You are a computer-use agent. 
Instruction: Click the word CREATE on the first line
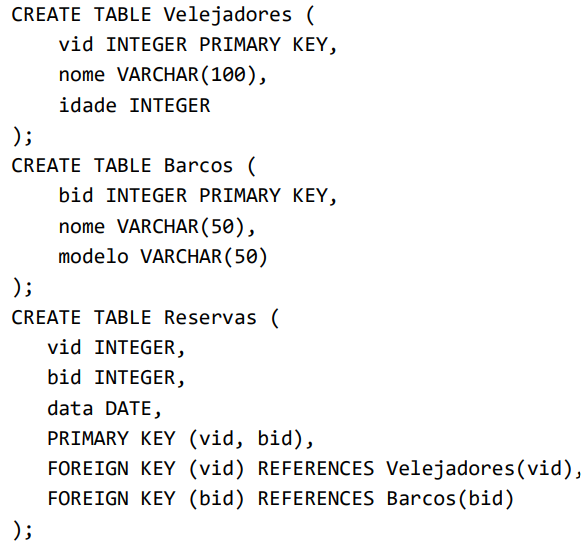tap(46, 15)
